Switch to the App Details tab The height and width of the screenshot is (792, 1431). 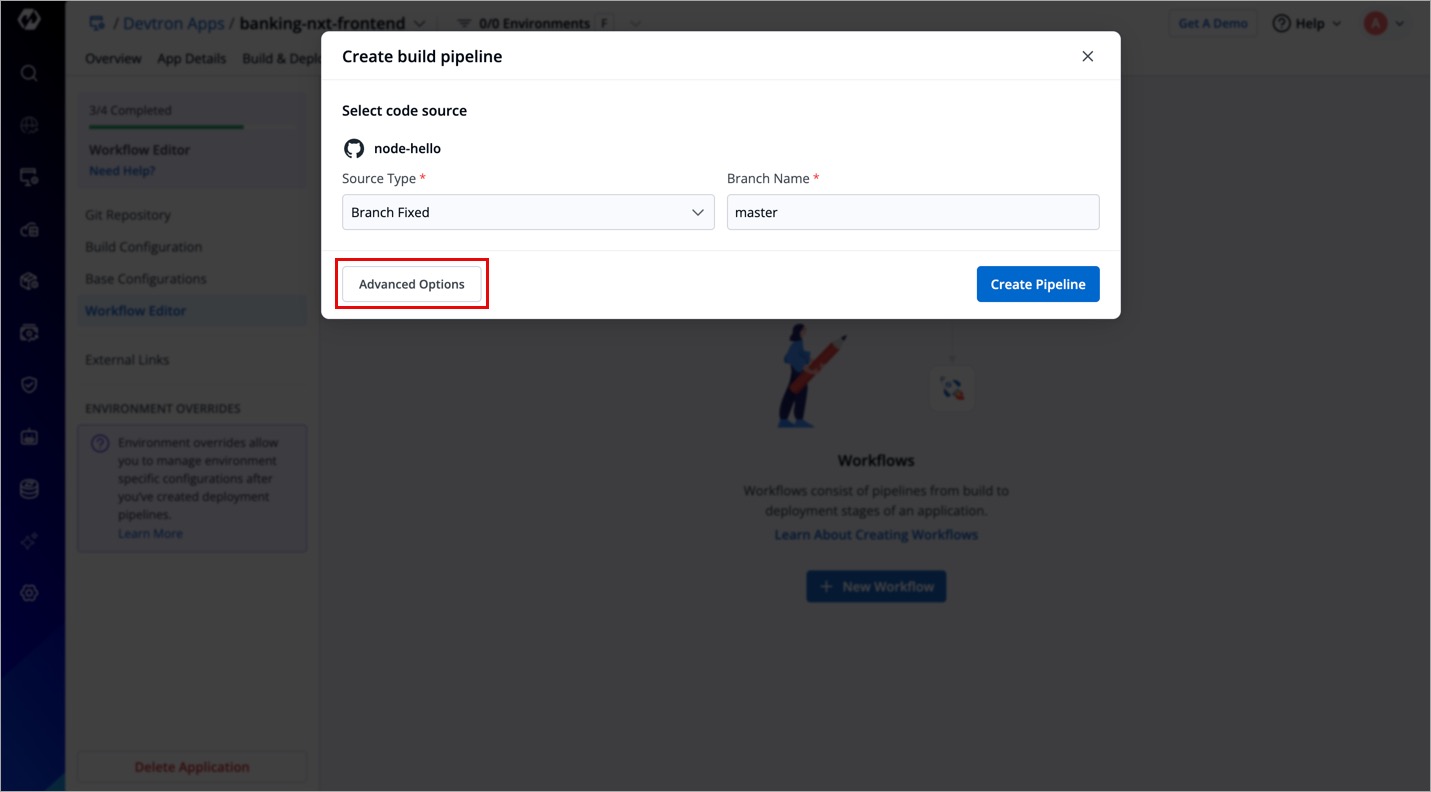(192, 59)
